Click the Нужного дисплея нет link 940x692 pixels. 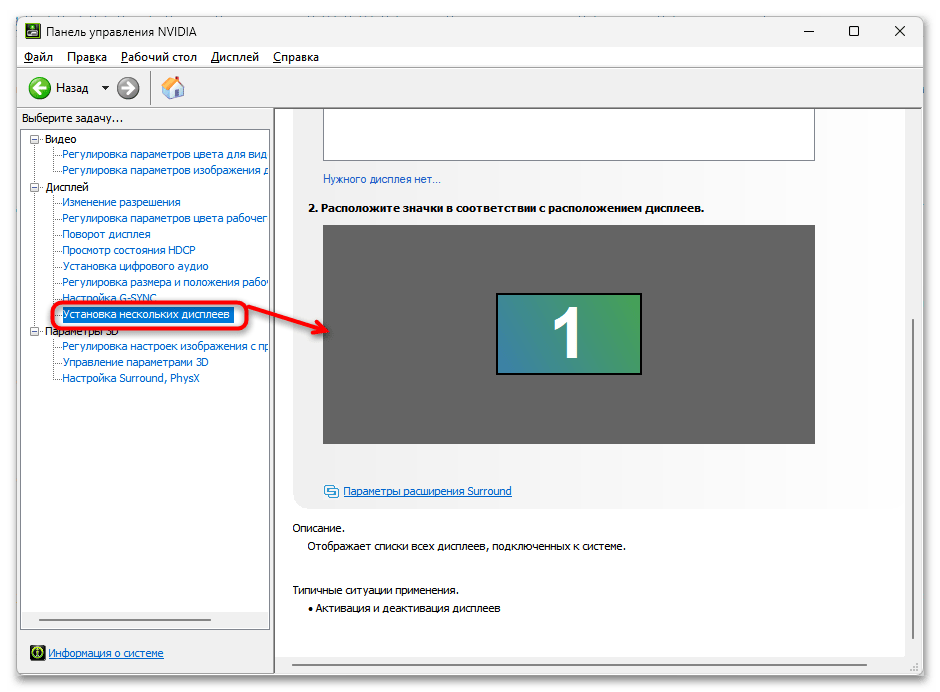click(381, 179)
